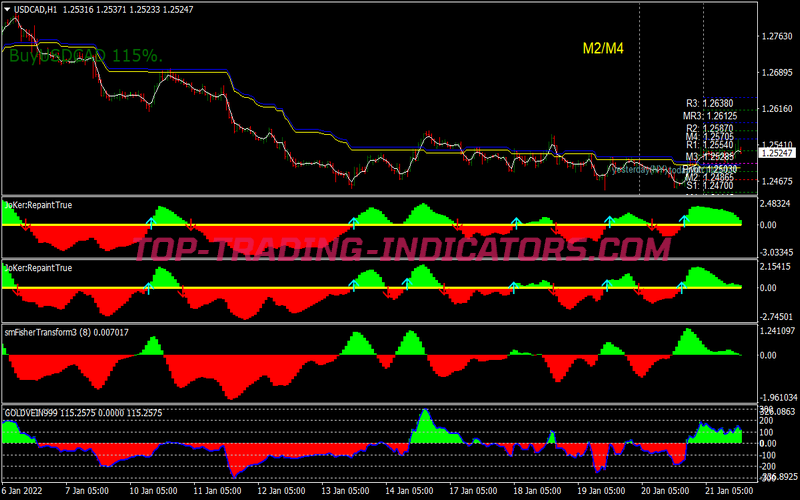Select the R3: 1.26380 pivot label
This screenshot has width=800, height=500.
click(x=710, y=104)
